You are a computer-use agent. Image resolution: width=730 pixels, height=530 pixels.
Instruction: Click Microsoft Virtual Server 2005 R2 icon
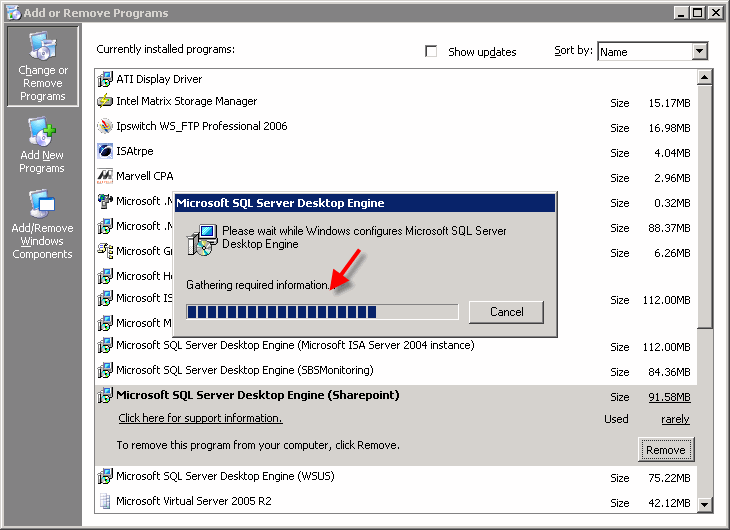[105, 501]
